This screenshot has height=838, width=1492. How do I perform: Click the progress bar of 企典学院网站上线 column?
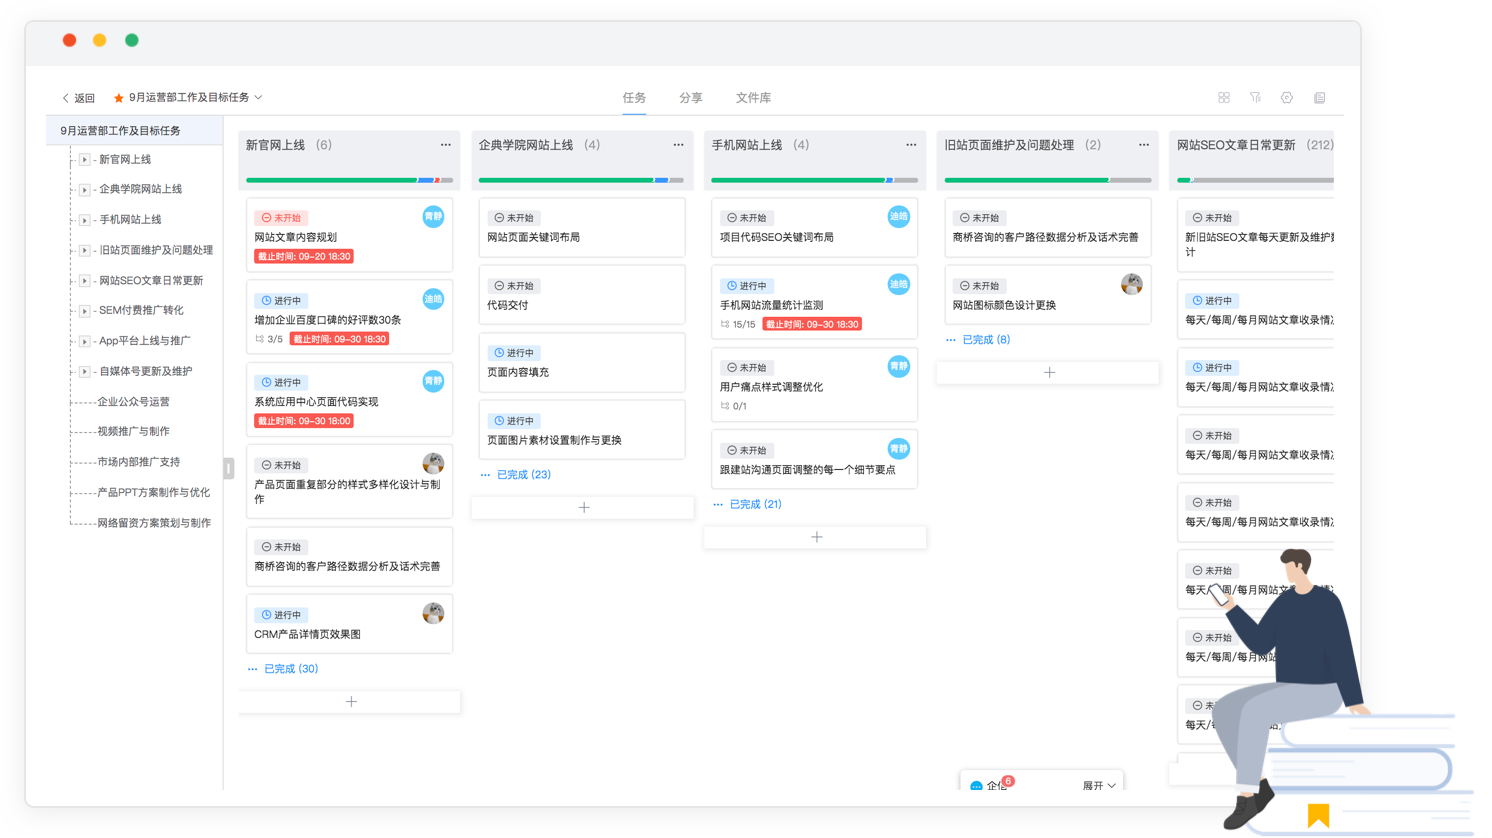(581, 180)
